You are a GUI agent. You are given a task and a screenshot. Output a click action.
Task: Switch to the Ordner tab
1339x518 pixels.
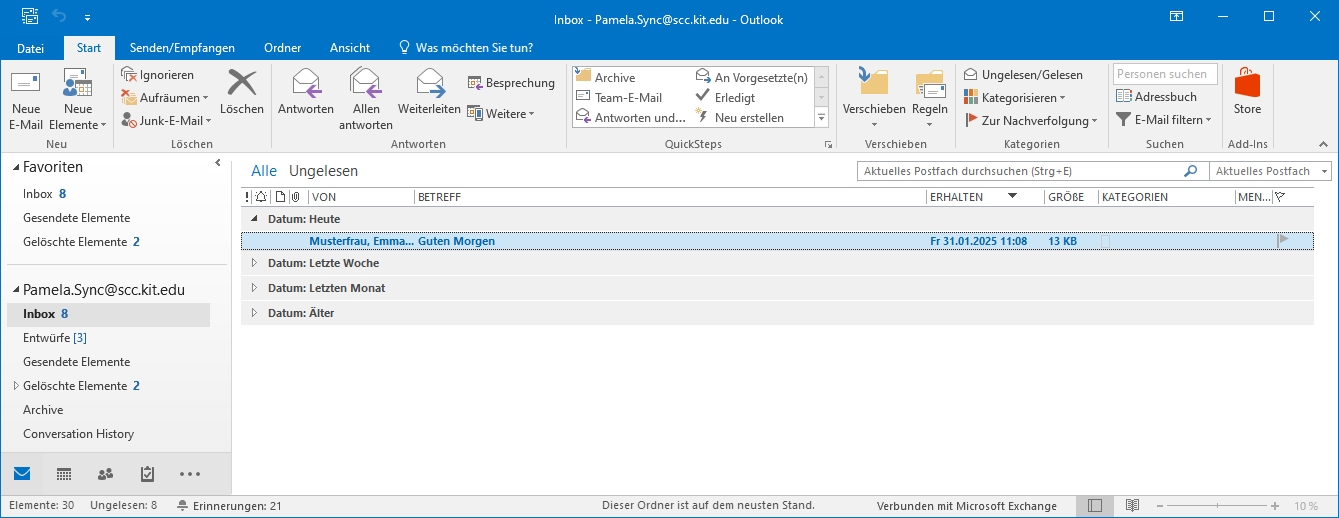click(283, 48)
